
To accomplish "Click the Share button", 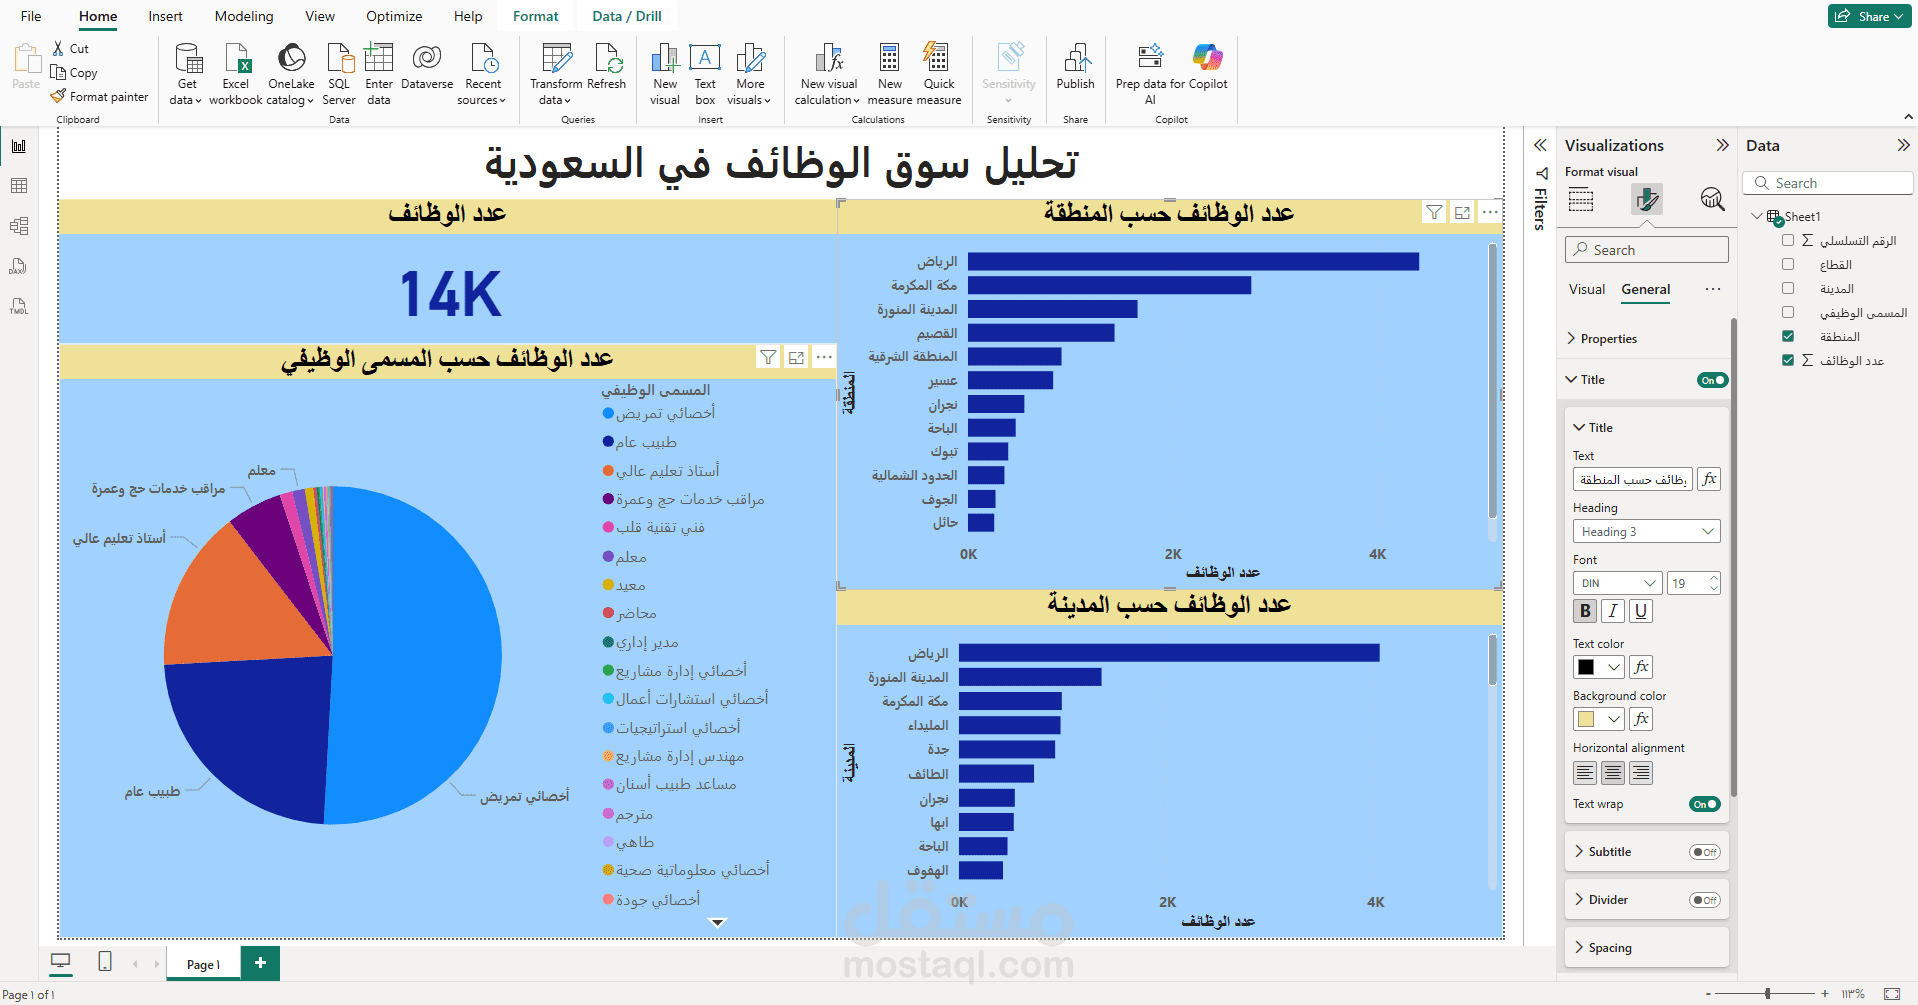I will pyautogui.click(x=1869, y=16).
